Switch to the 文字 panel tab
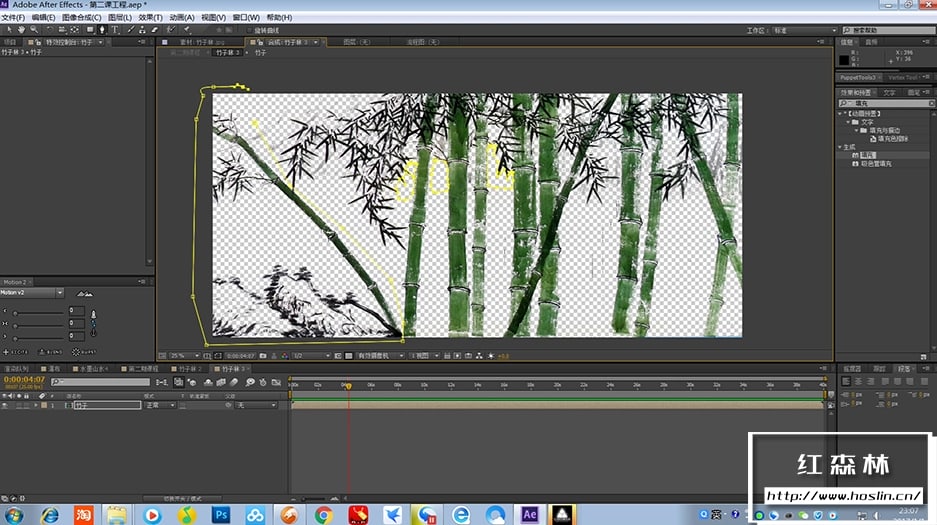 coord(889,93)
